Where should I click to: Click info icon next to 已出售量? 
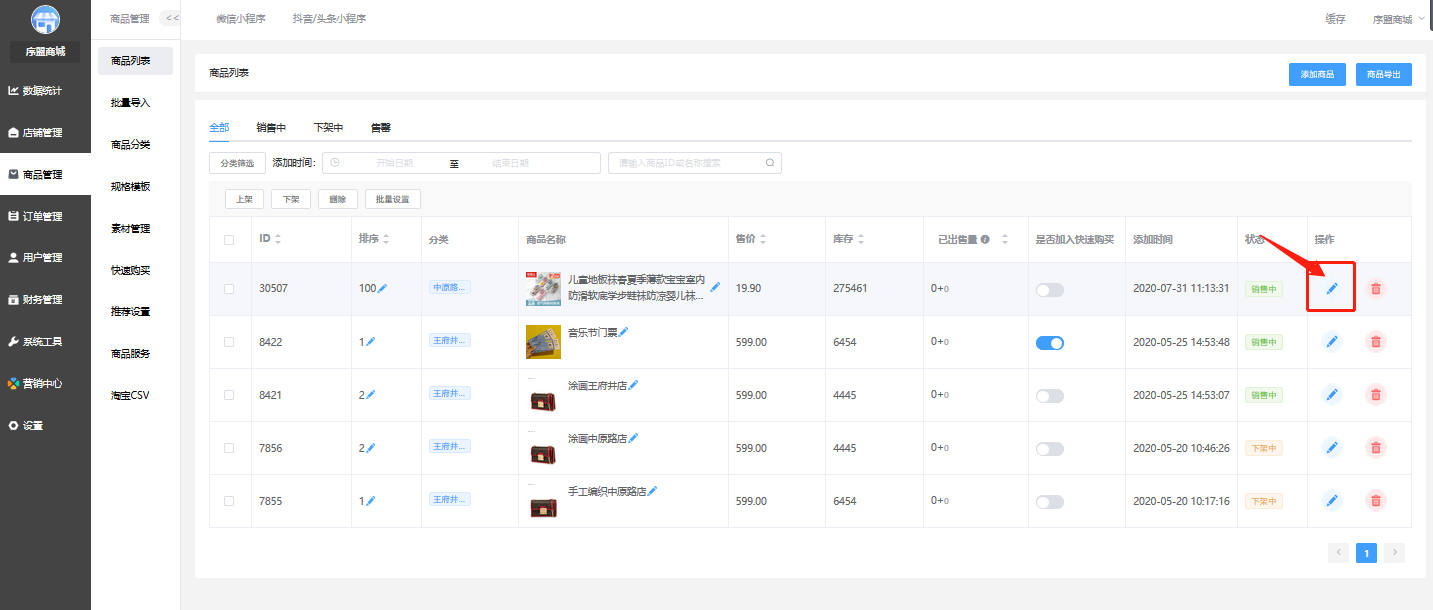click(x=985, y=240)
